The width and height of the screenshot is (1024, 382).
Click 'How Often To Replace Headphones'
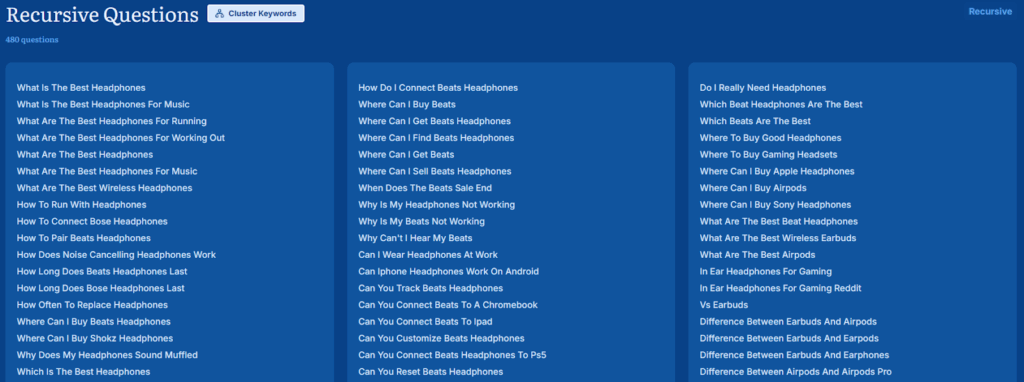[92, 305]
